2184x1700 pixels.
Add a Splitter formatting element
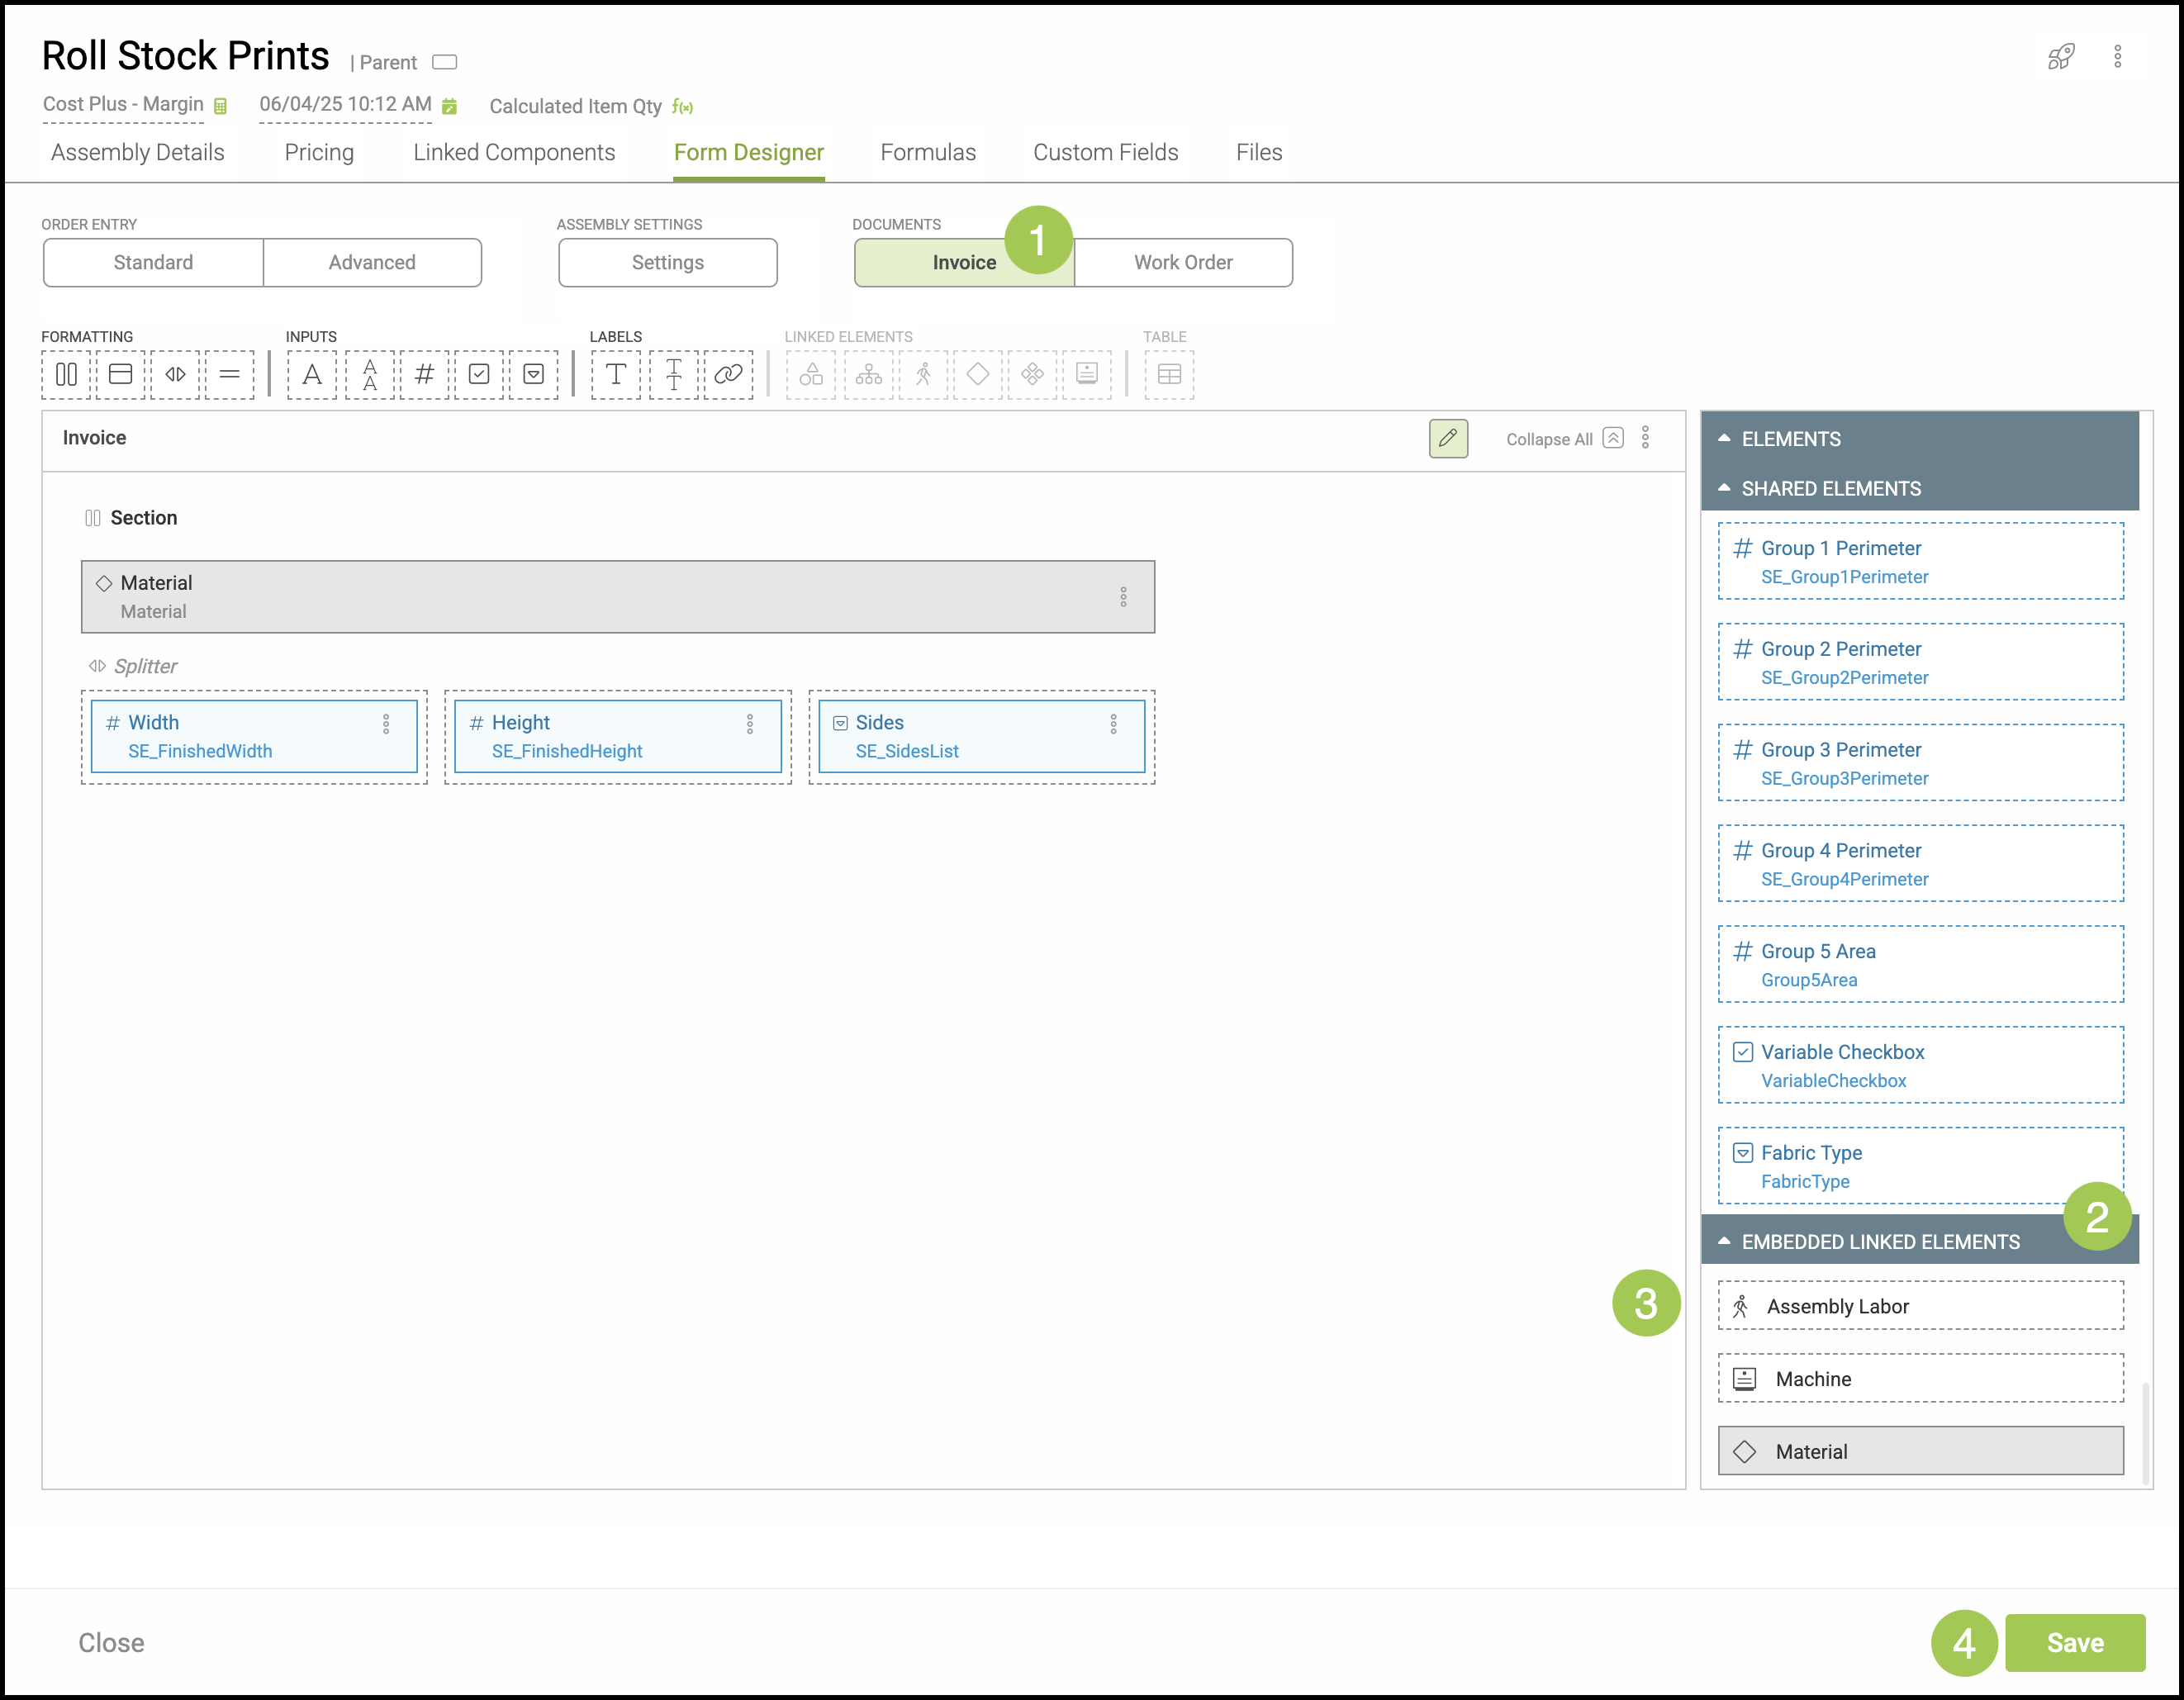click(175, 375)
